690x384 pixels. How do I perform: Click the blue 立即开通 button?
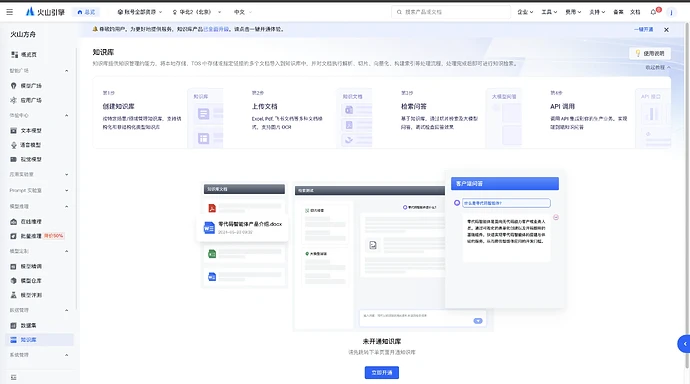coord(382,373)
